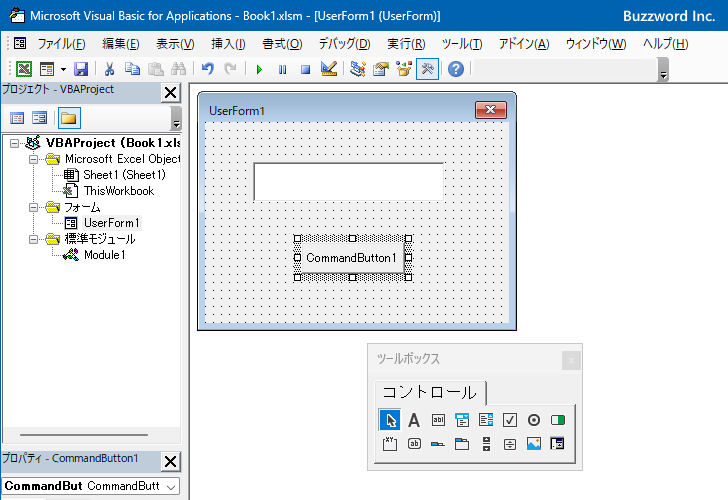Click the horizontal scrollbar in project panel
The image size is (728, 500).
[84, 435]
